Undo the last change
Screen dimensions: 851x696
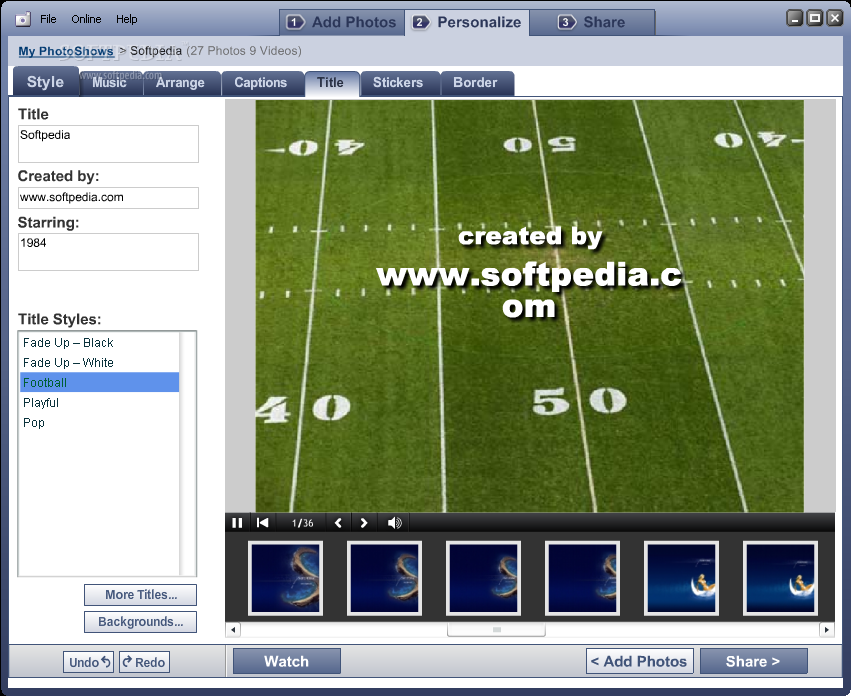(89, 662)
